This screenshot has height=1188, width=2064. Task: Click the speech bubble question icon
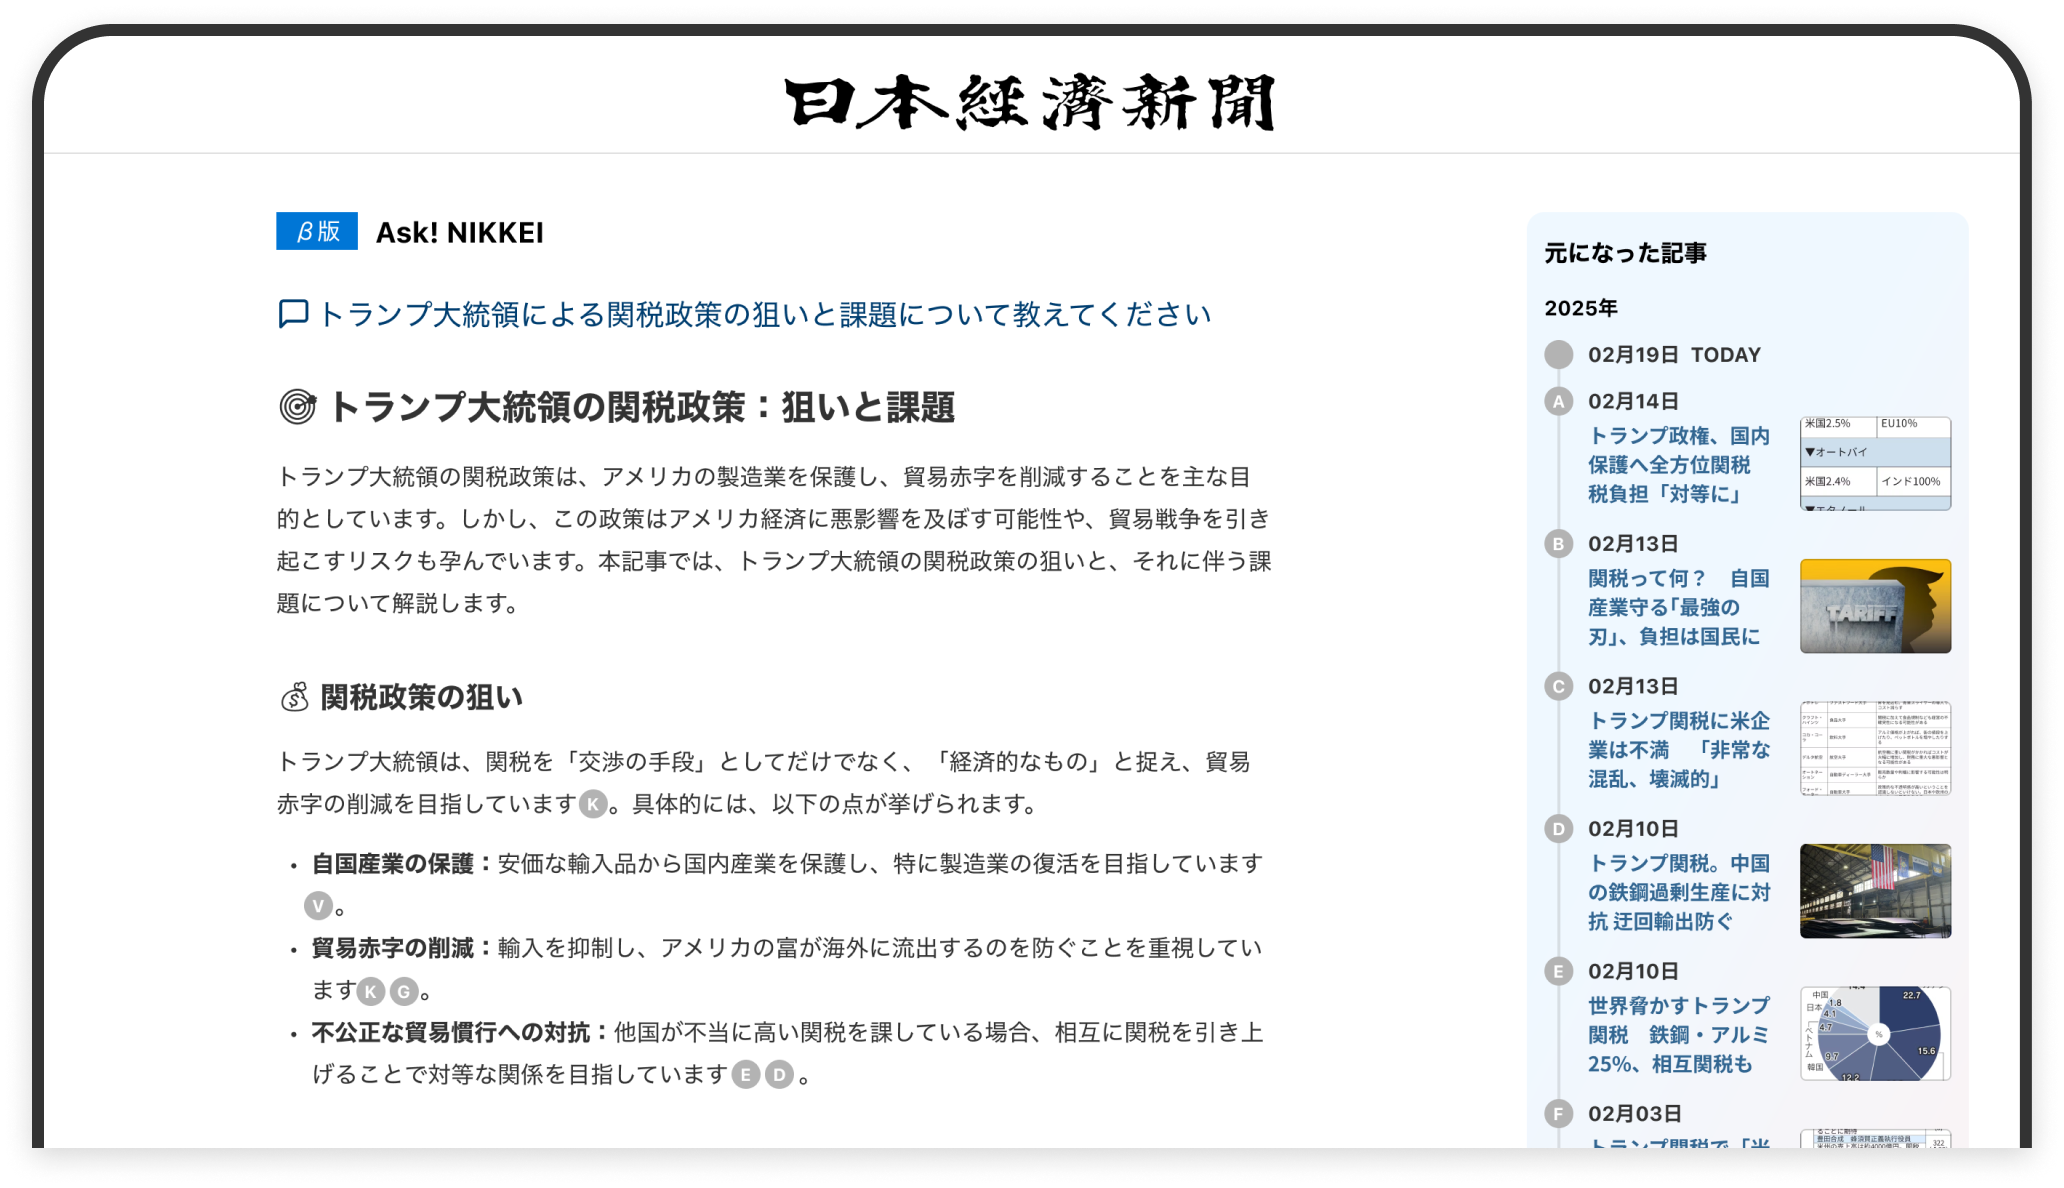[293, 314]
